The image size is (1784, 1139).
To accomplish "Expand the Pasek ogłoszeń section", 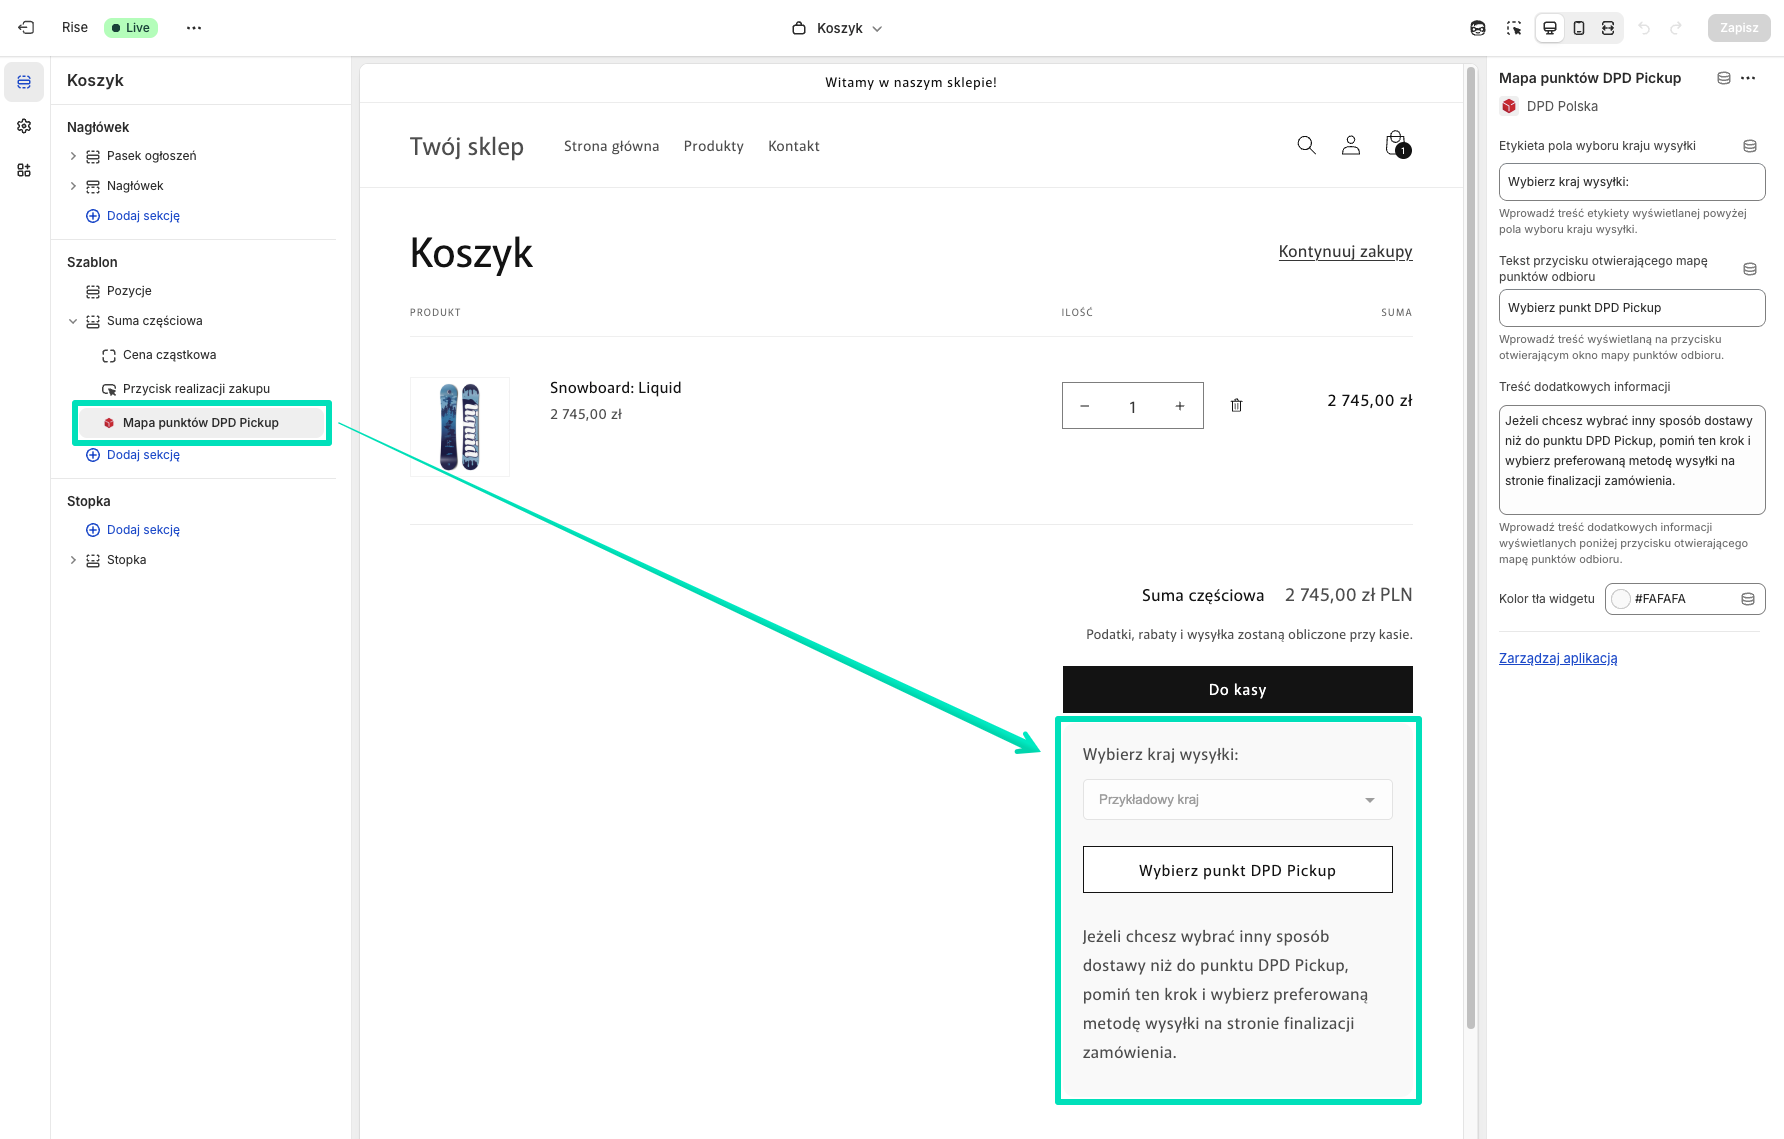I will pos(73,156).
